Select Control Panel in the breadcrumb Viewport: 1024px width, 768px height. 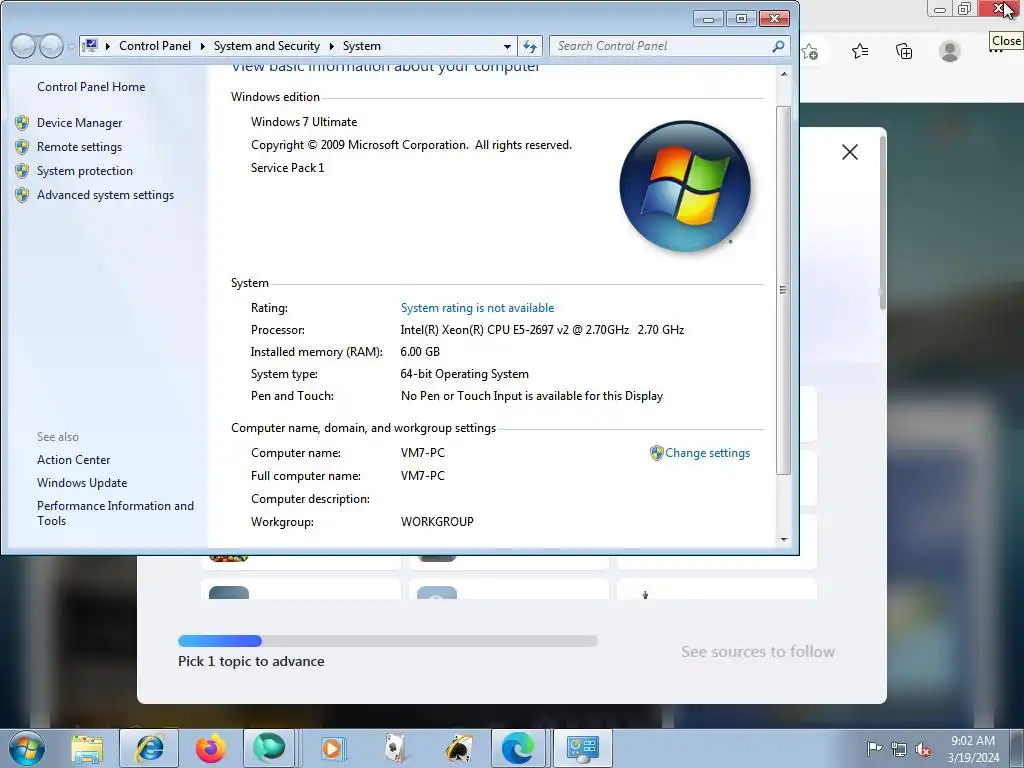click(155, 46)
